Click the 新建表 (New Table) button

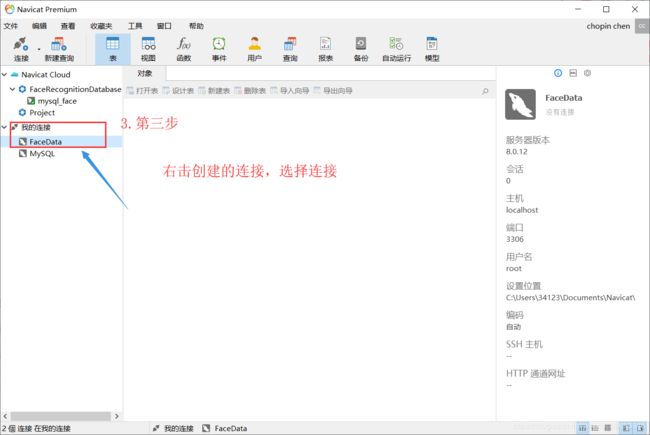(x=214, y=91)
